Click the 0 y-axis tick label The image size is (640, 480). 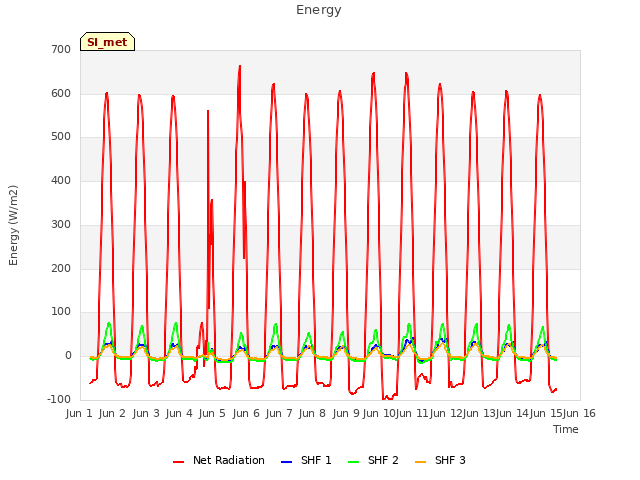click(x=68, y=356)
